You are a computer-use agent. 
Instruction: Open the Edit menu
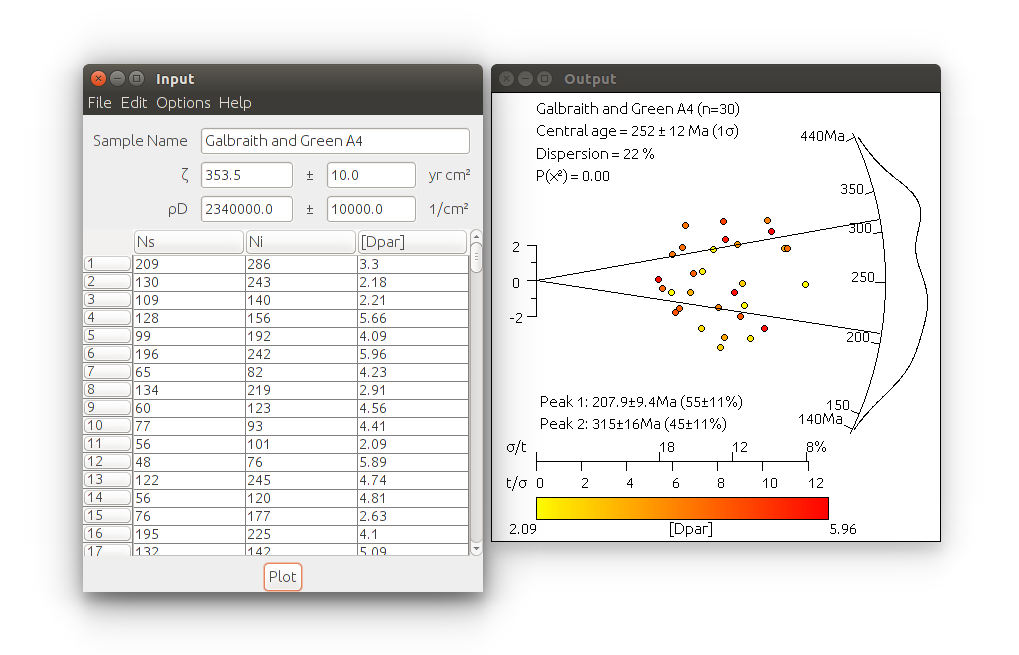click(134, 103)
